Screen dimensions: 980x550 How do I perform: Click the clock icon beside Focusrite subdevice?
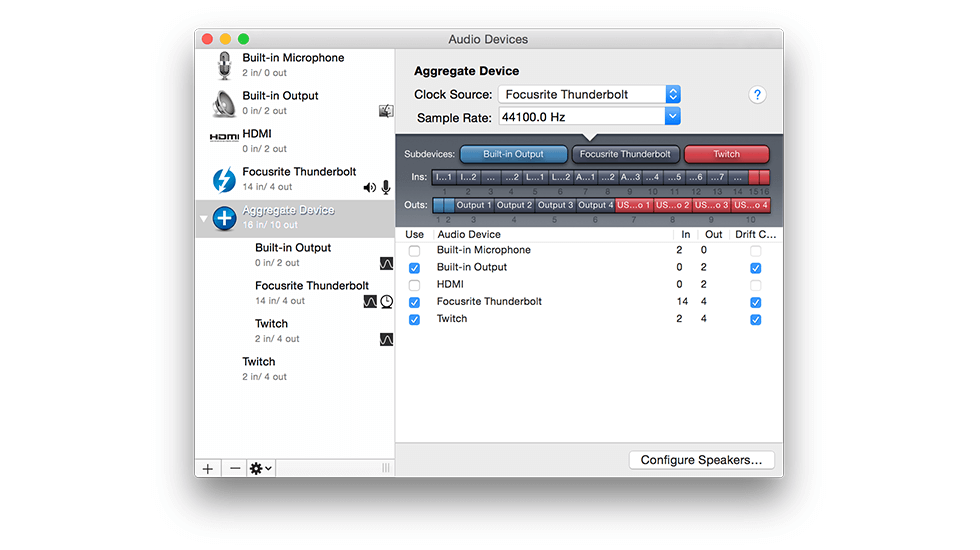[x=387, y=301]
